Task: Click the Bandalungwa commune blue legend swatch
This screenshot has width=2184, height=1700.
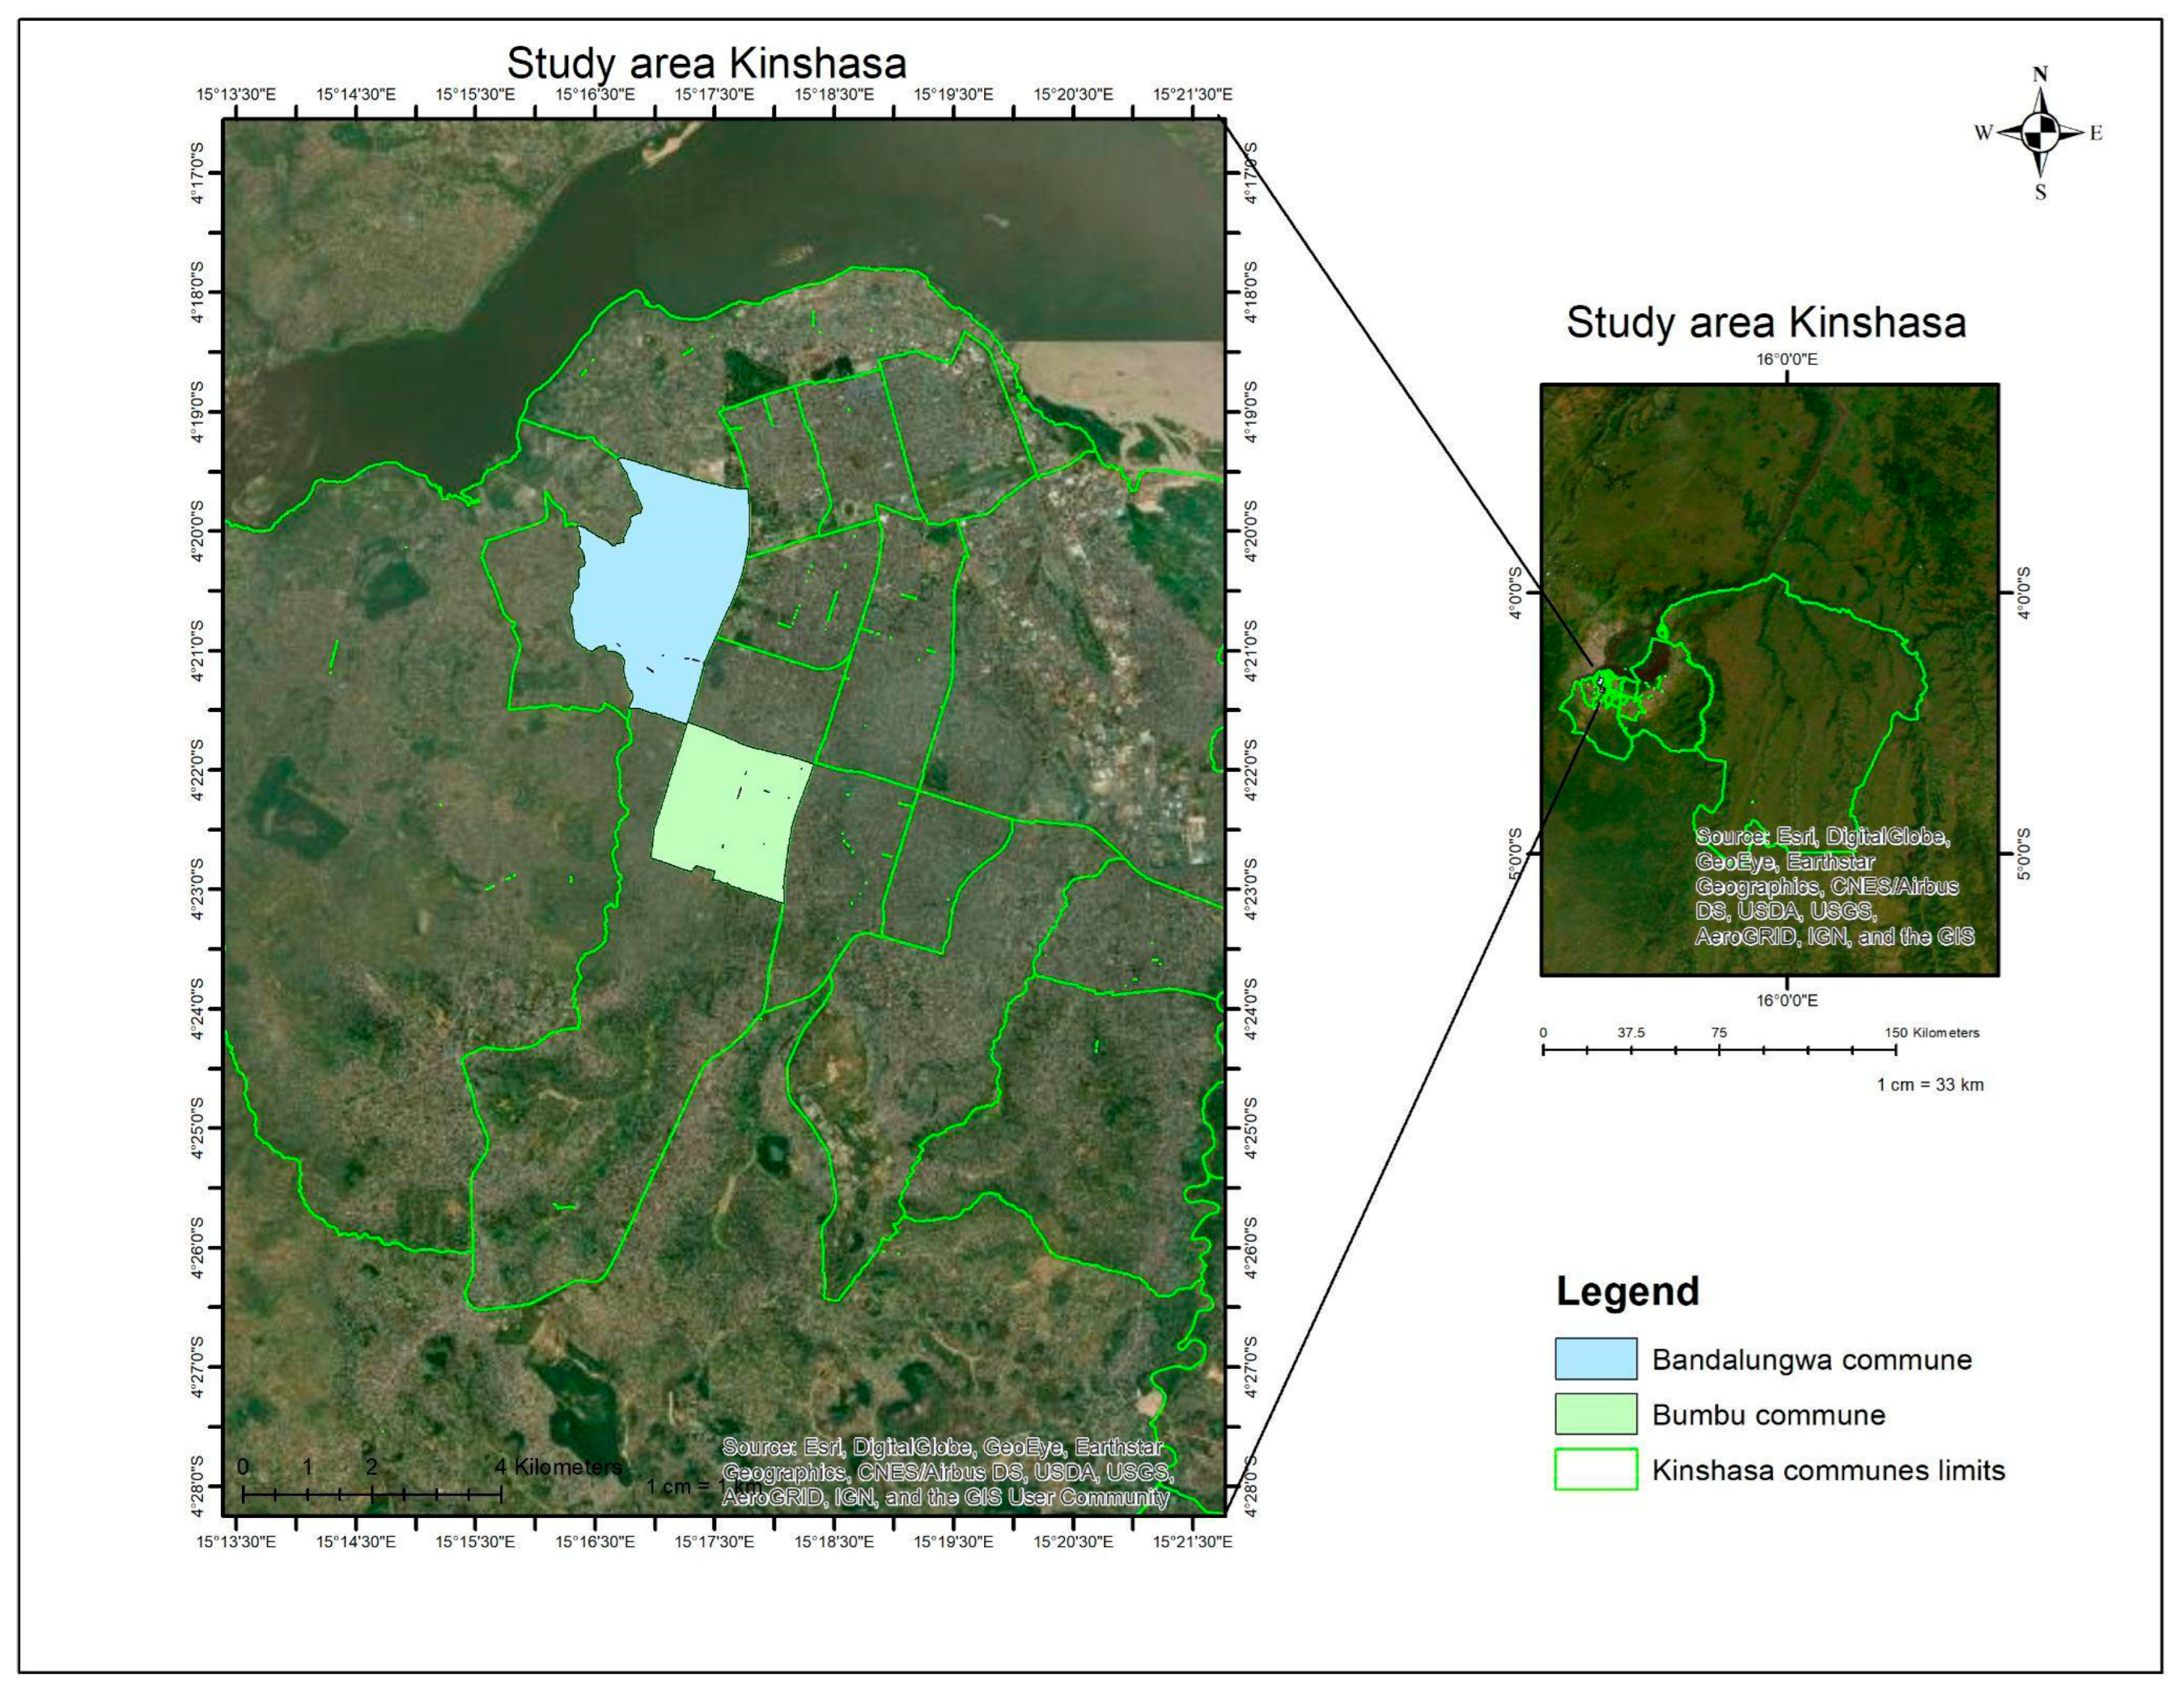Action: pos(1595,1359)
